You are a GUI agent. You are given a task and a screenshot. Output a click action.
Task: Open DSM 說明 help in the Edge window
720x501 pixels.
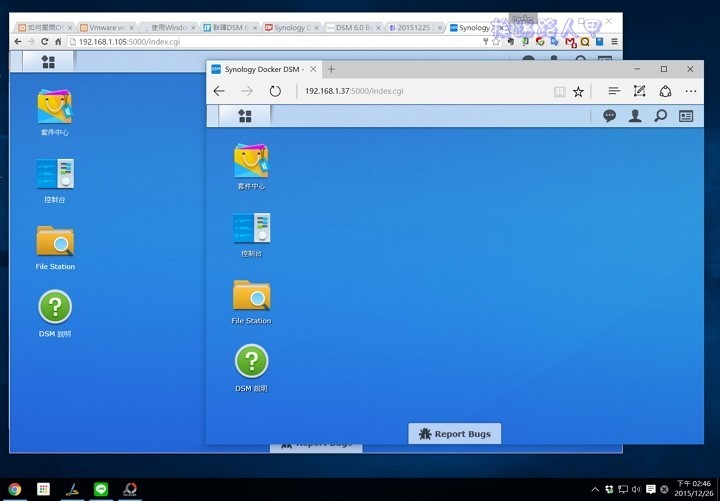click(251, 361)
